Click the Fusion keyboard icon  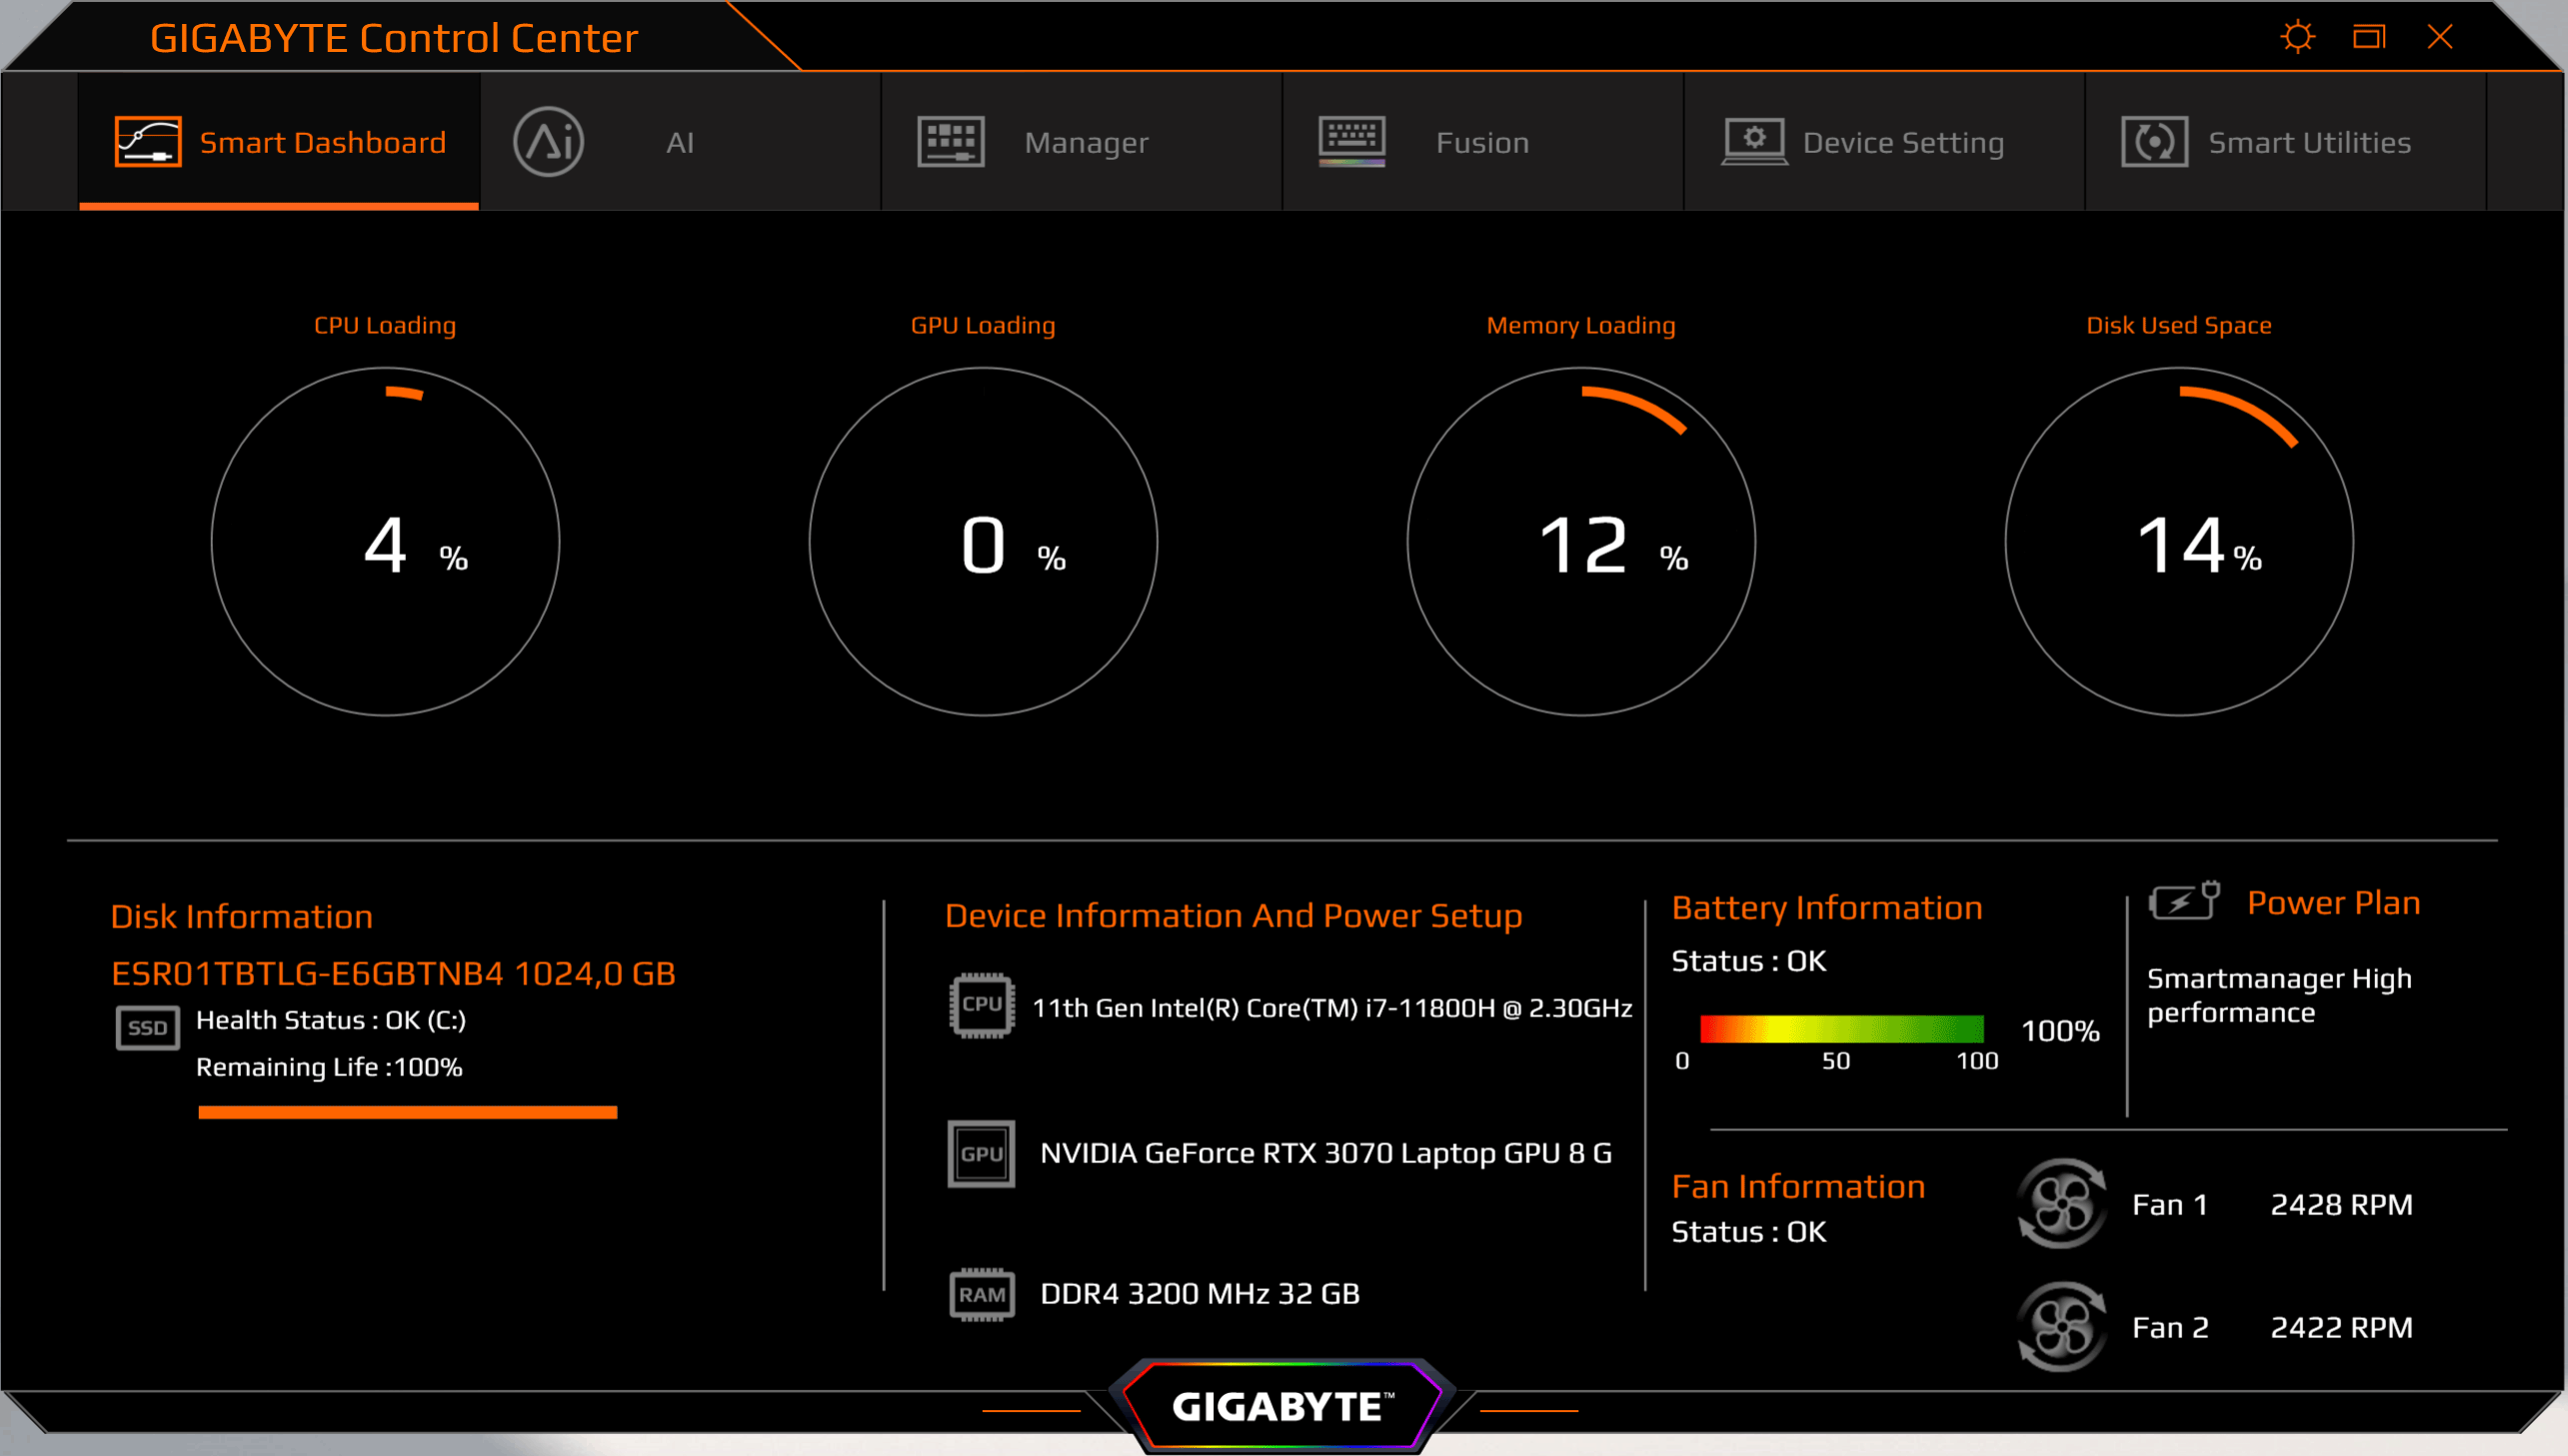click(1351, 141)
